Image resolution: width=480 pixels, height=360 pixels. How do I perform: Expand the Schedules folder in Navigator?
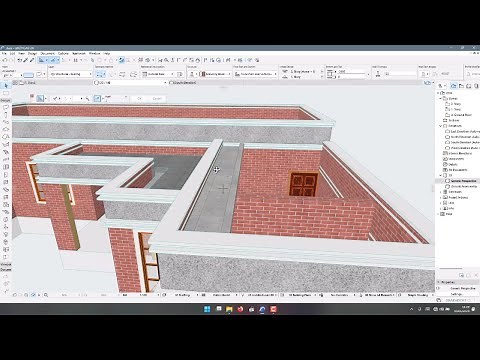tap(440, 192)
